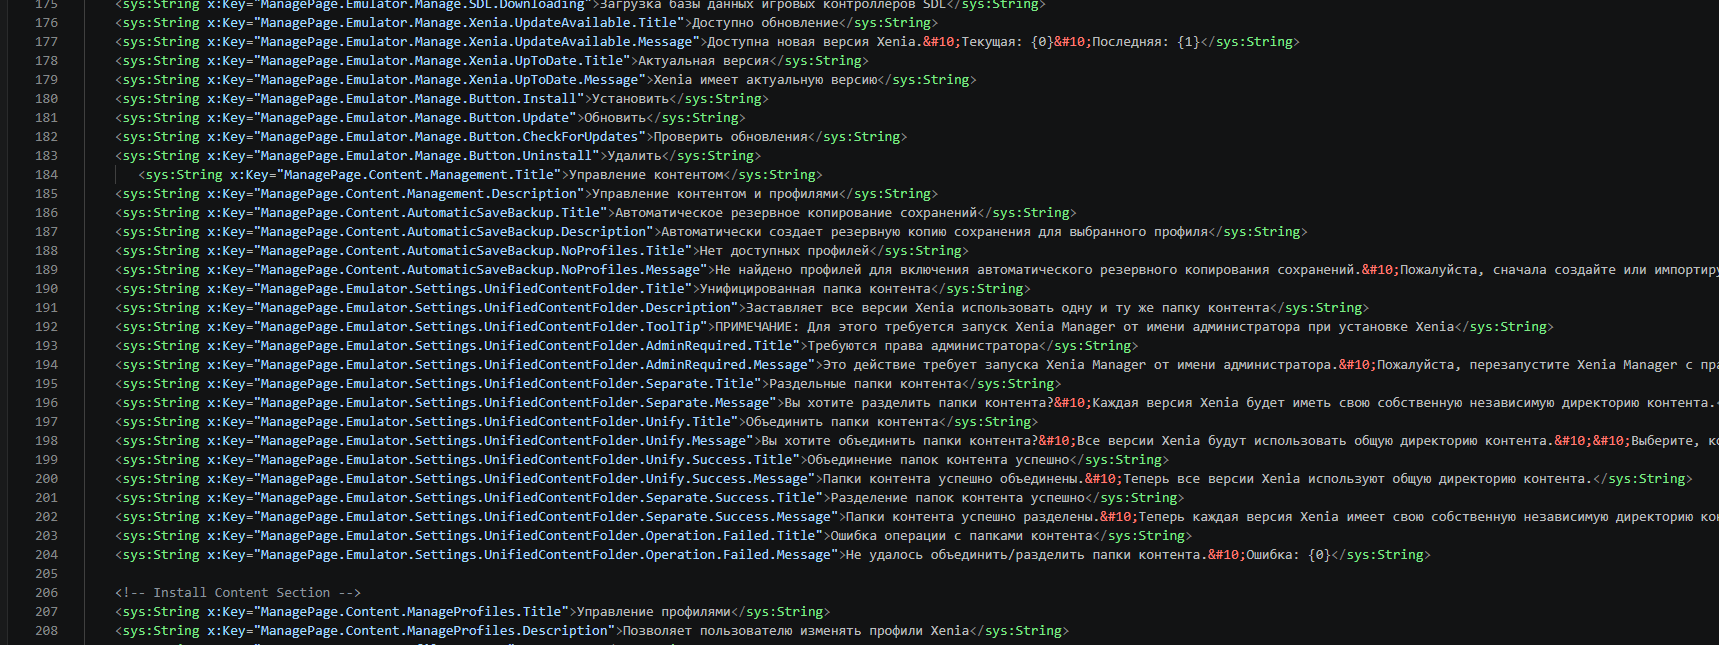The width and height of the screenshot is (1719, 645).
Task: Click line number 205 in the gutter
Action: (47, 573)
